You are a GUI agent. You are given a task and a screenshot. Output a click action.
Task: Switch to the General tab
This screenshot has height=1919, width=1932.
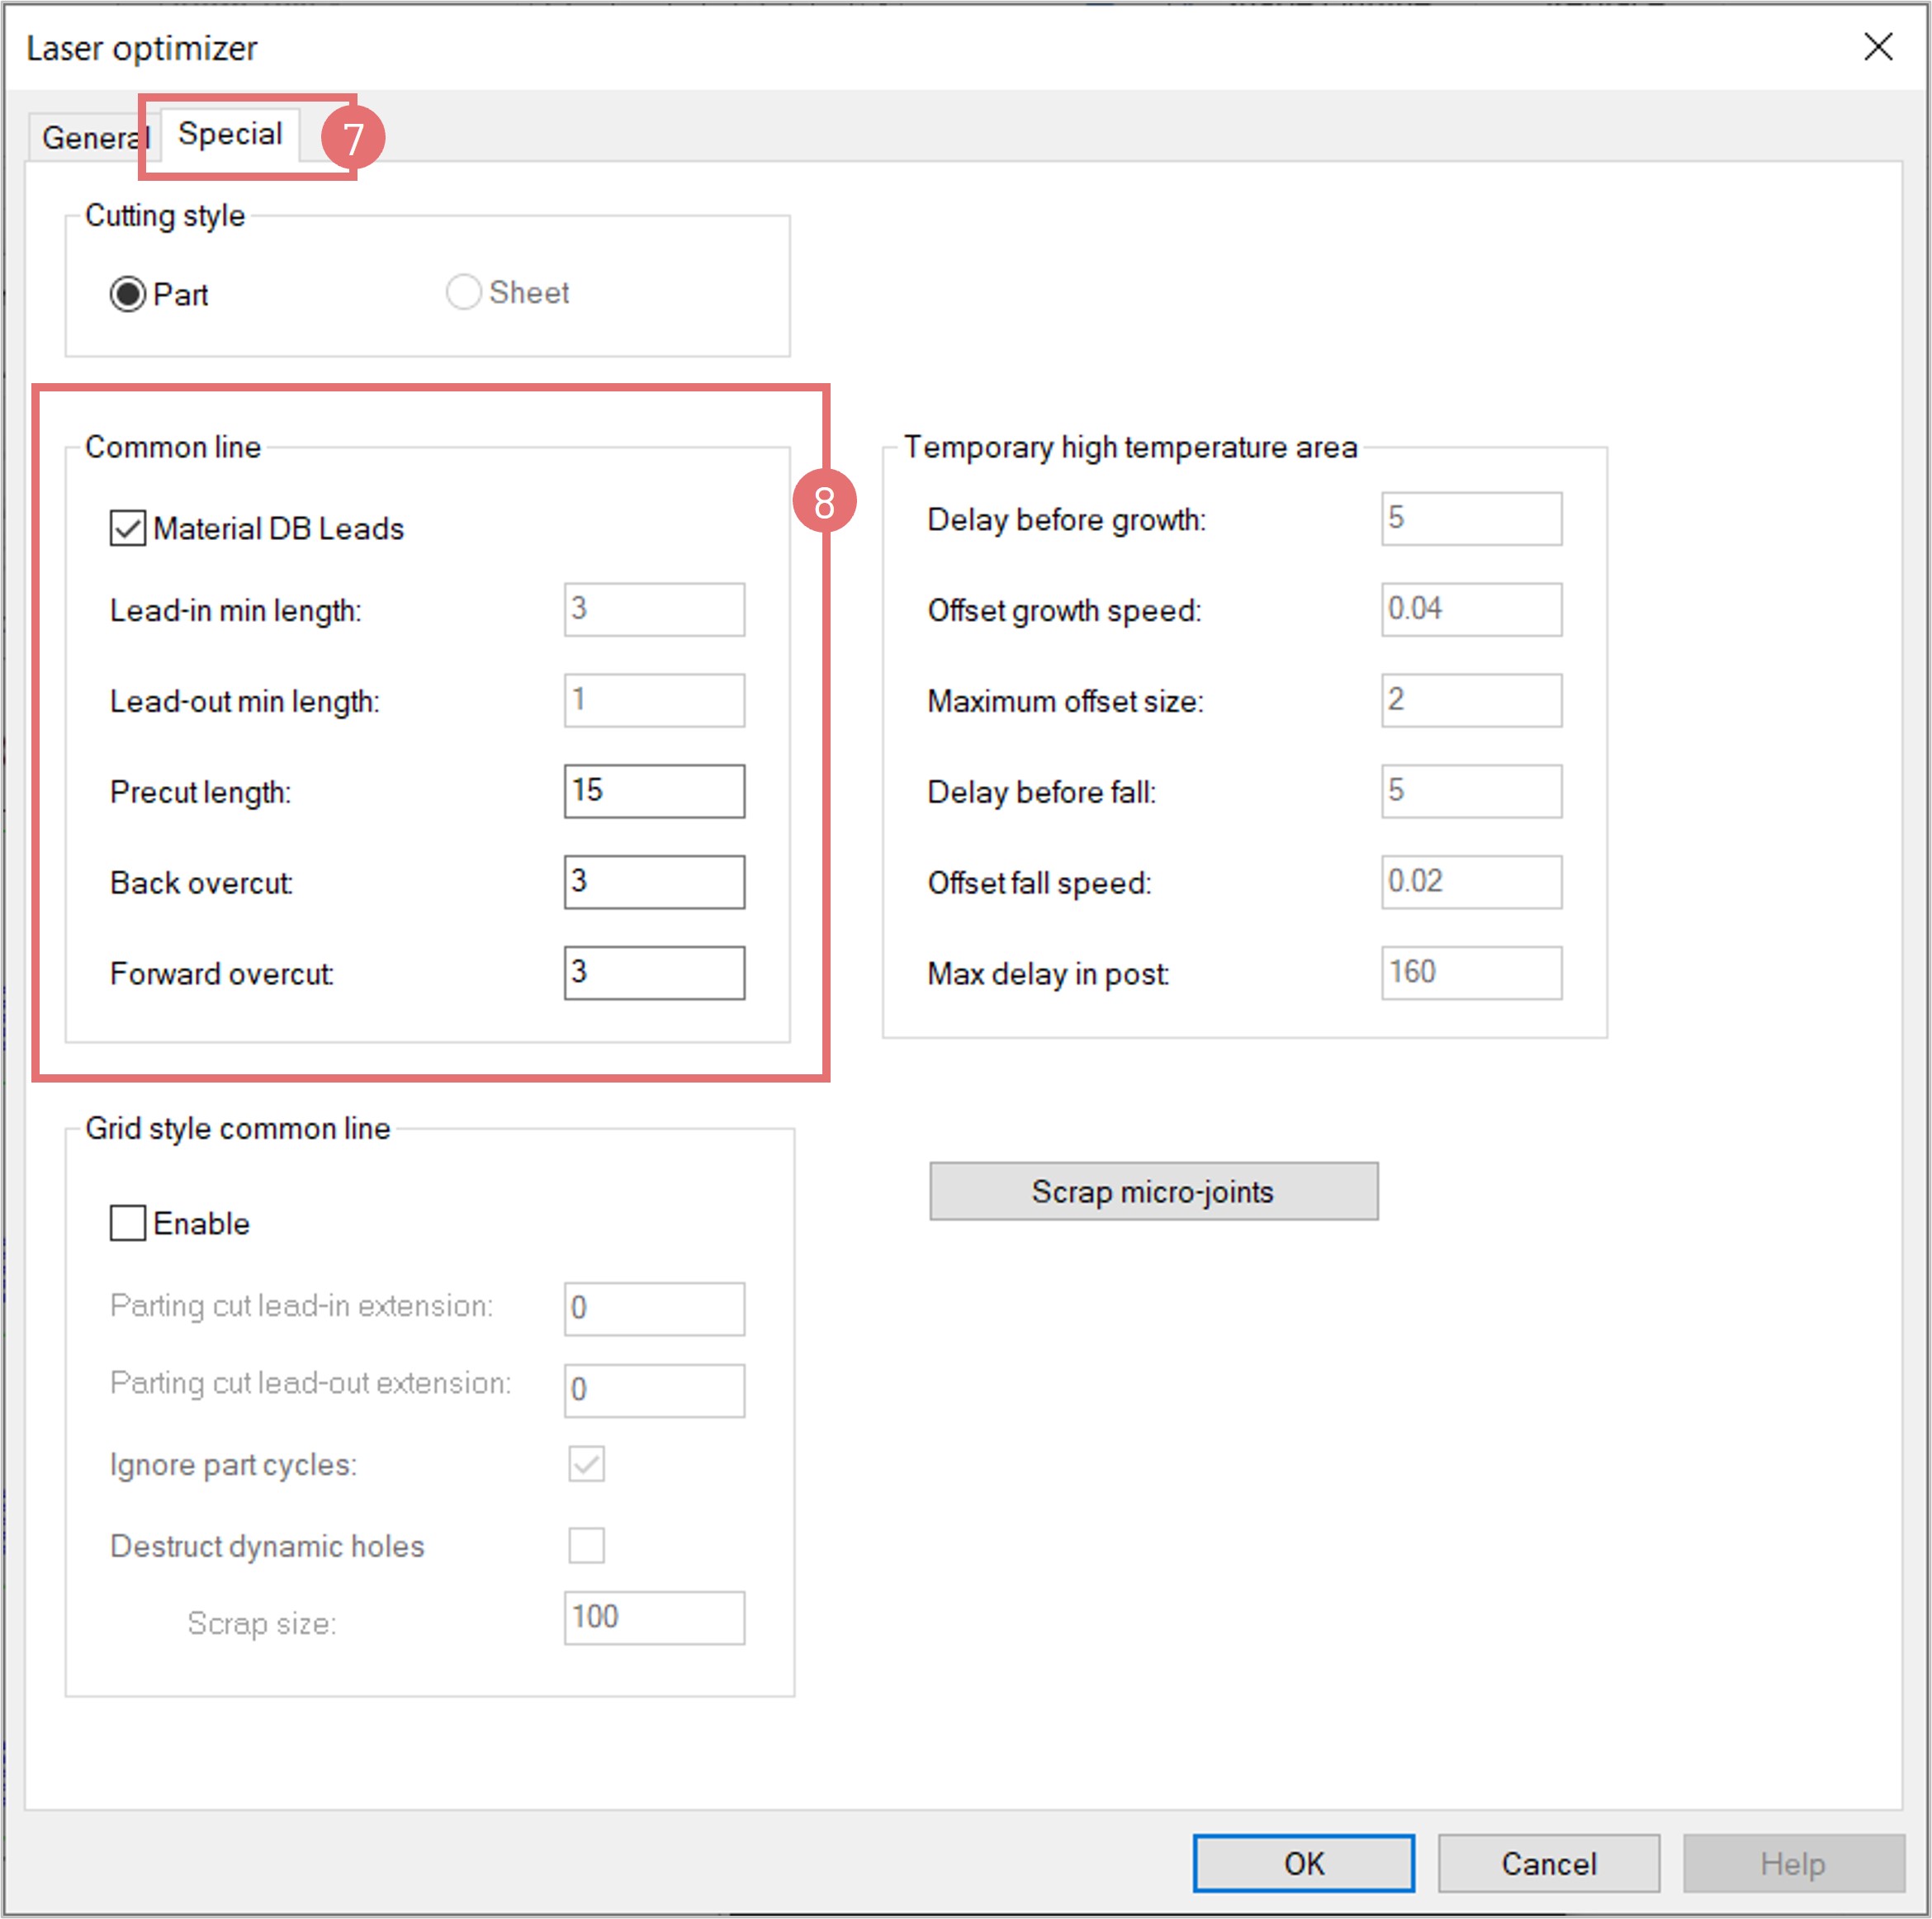pos(90,137)
